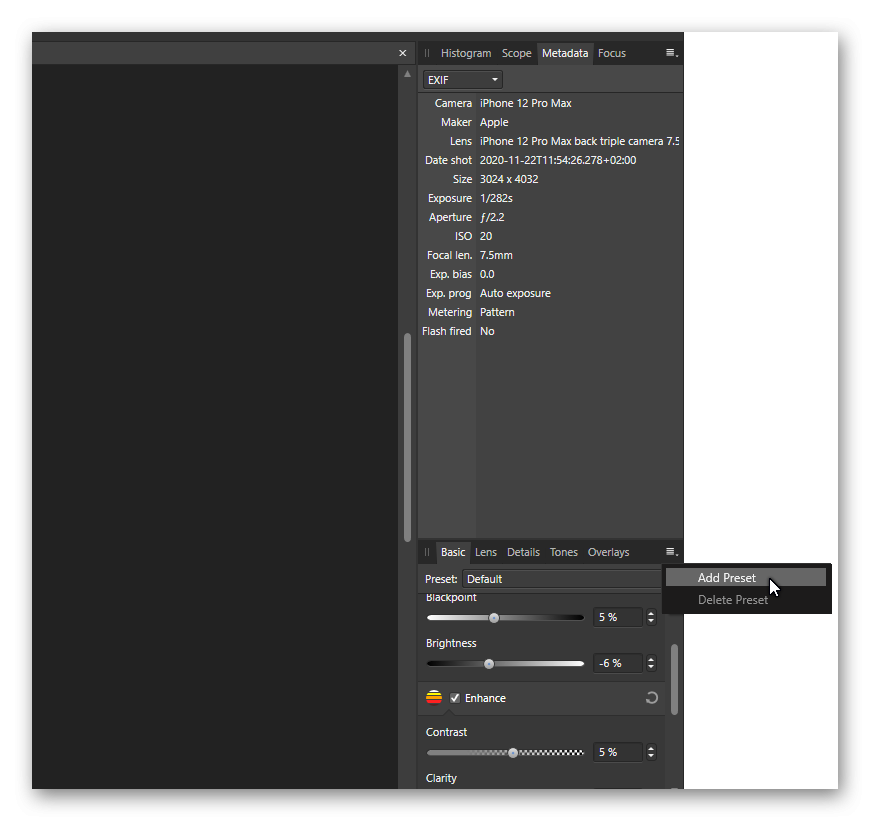The width and height of the screenshot is (870, 821).
Task: Select the Flash fired value No
Action: point(487,331)
